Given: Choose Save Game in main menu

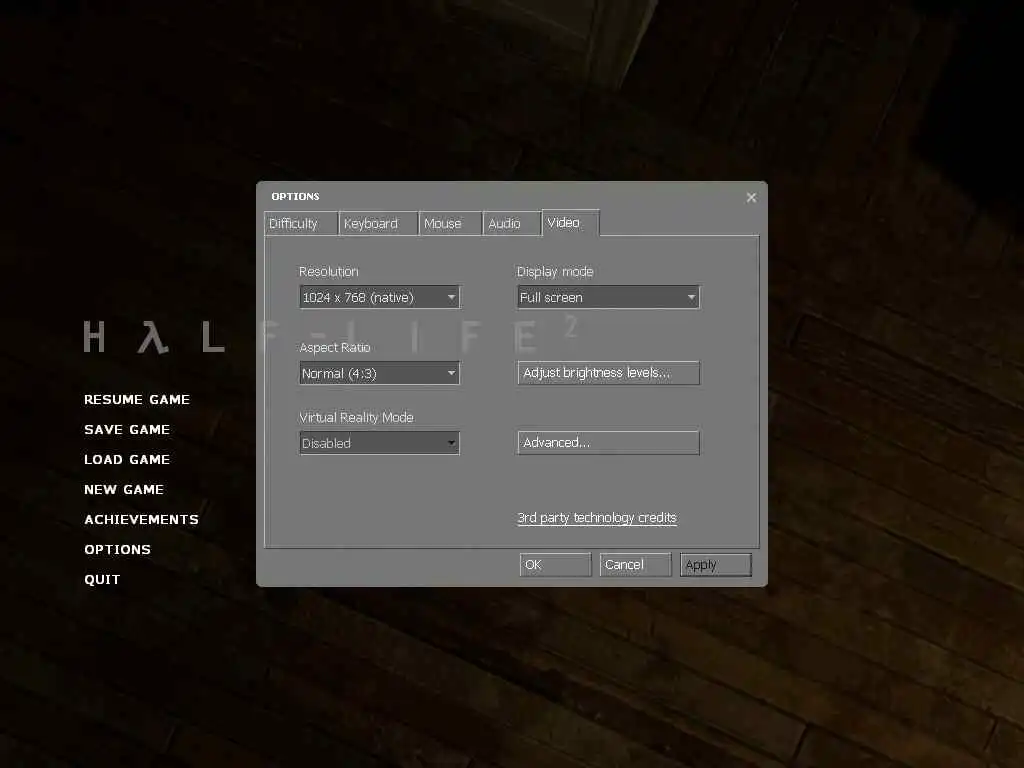Looking at the screenshot, I should 127,430.
